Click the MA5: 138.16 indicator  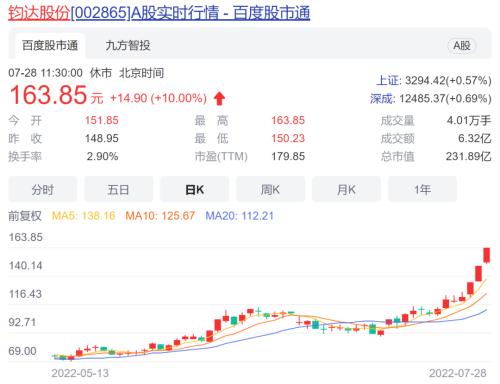click(x=84, y=216)
